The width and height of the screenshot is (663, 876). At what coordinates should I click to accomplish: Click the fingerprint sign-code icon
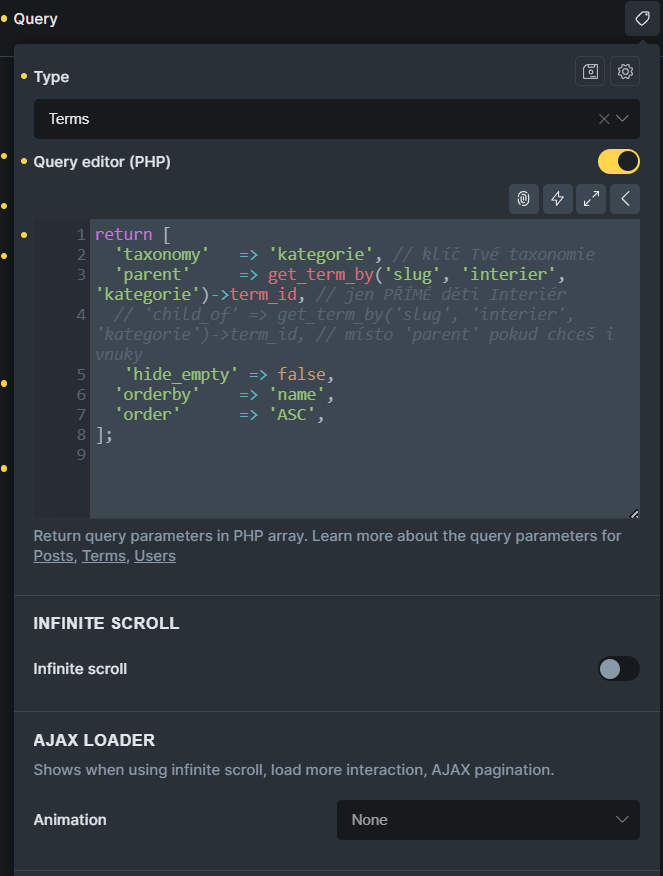coord(523,199)
